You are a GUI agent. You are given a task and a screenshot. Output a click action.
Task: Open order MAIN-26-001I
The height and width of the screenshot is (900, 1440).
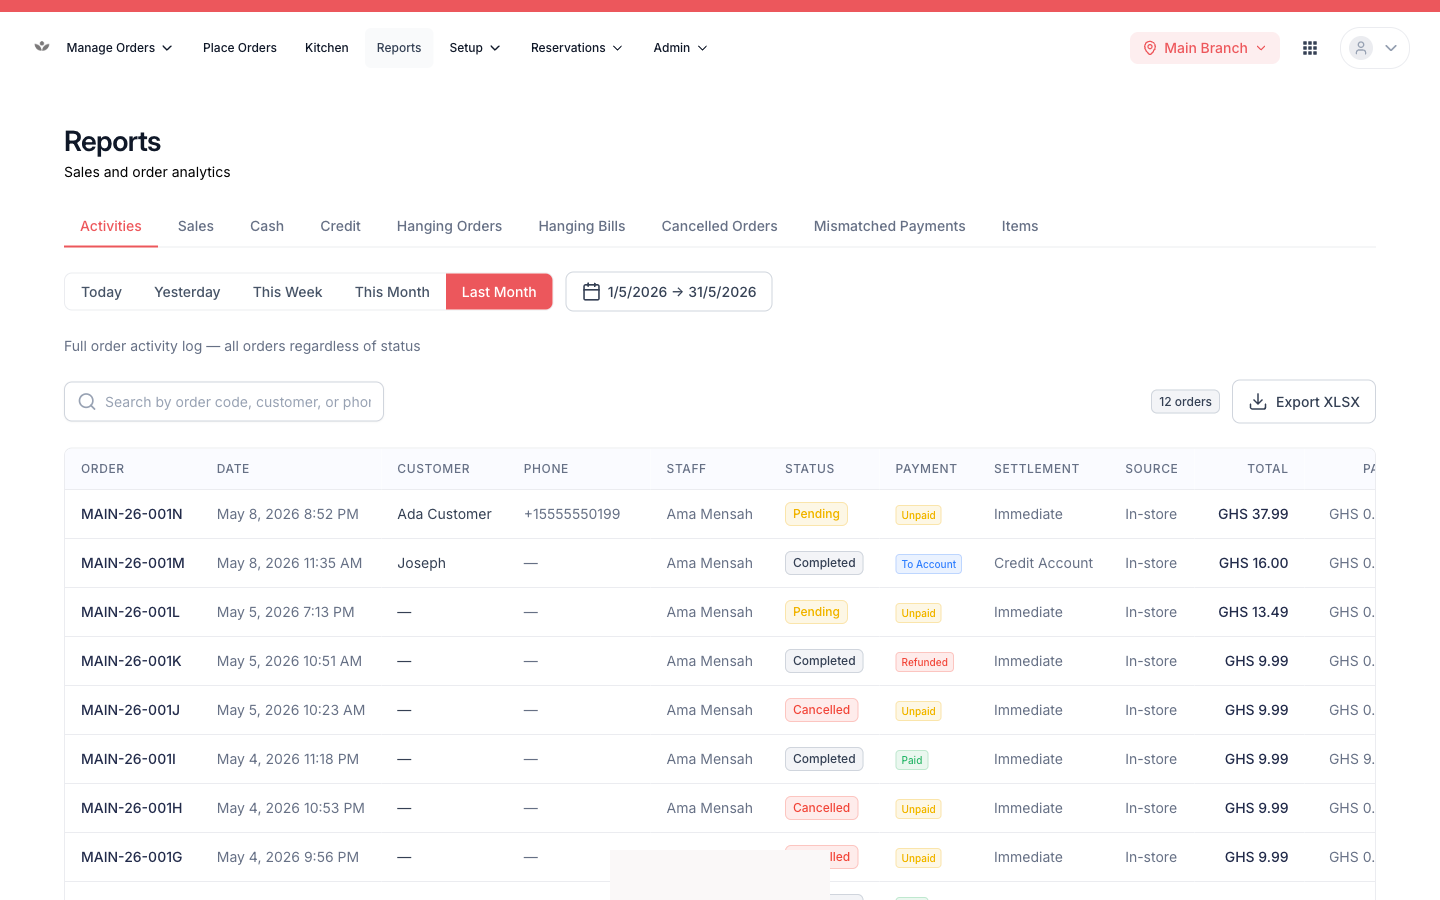128,759
